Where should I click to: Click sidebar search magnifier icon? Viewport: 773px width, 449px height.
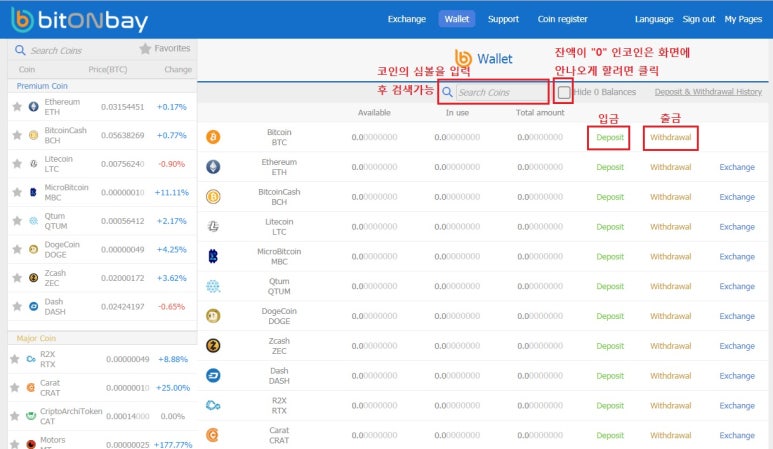pos(20,50)
